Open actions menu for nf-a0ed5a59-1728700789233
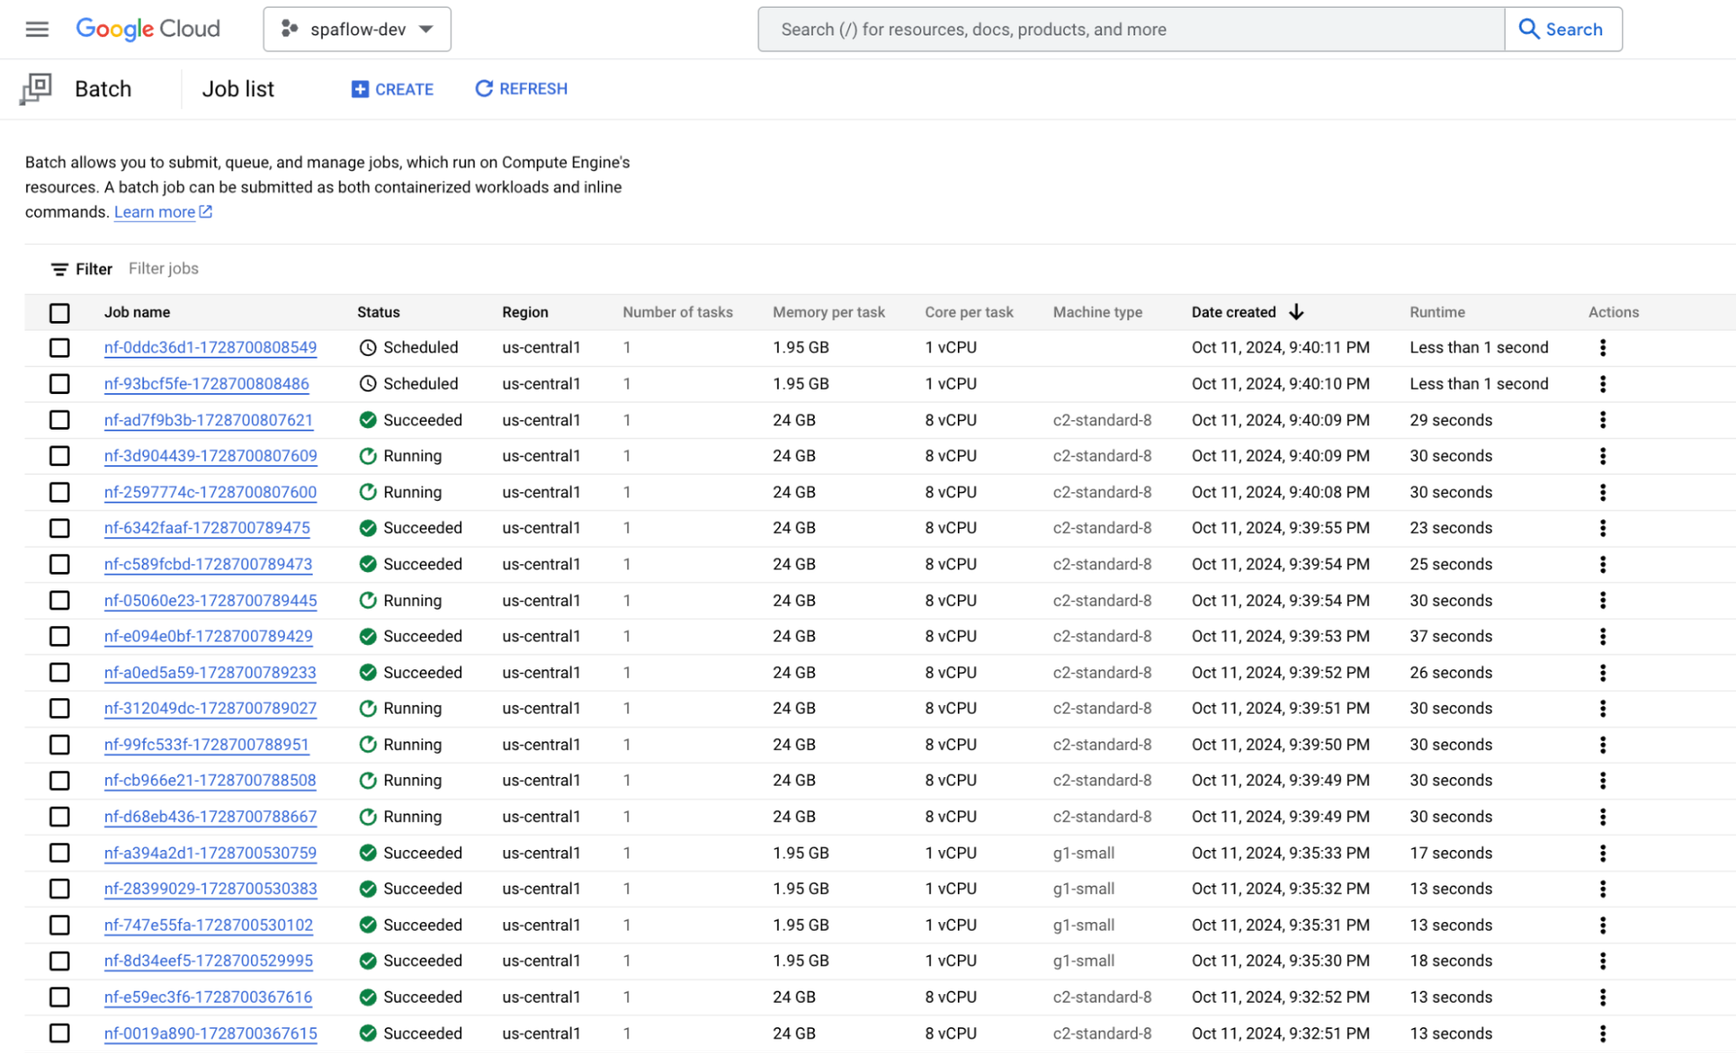 point(1603,673)
